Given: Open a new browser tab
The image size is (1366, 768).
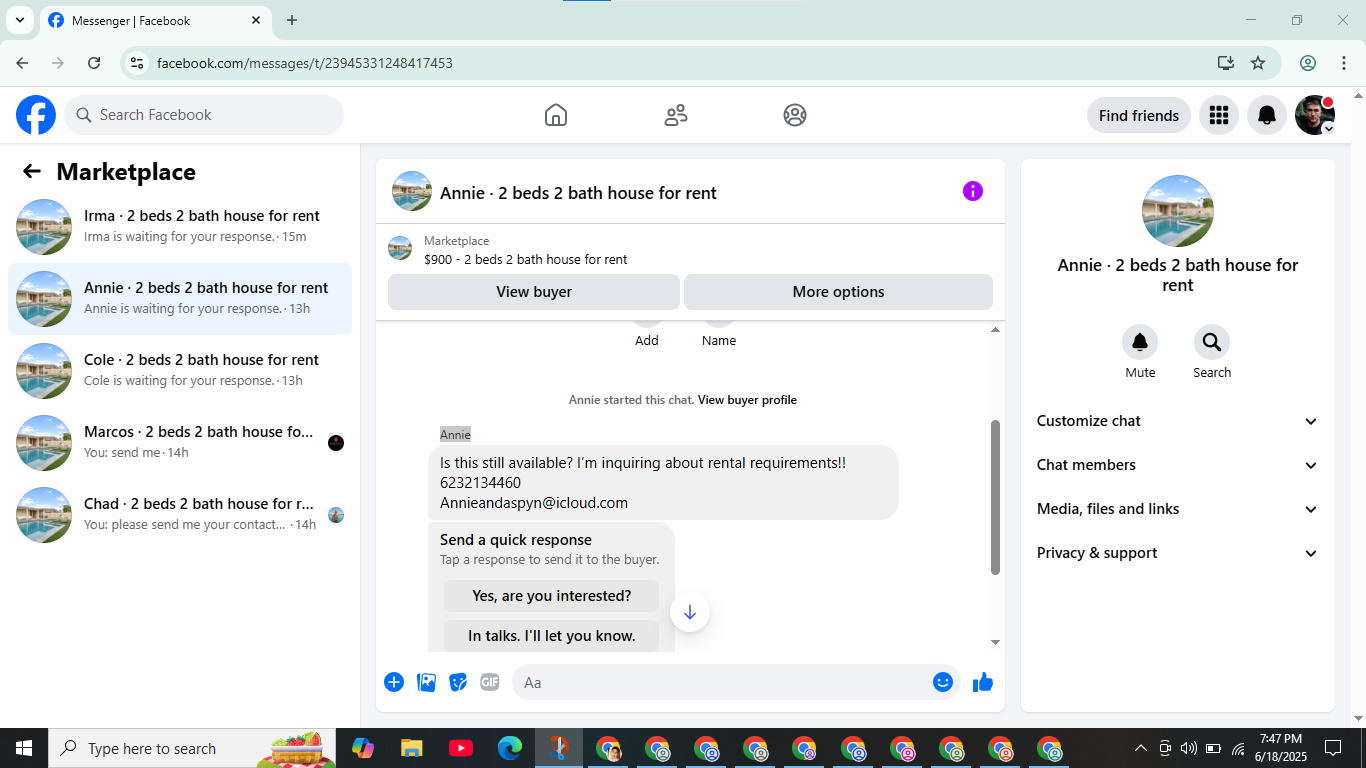Looking at the screenshot, I should coord(292,20).
